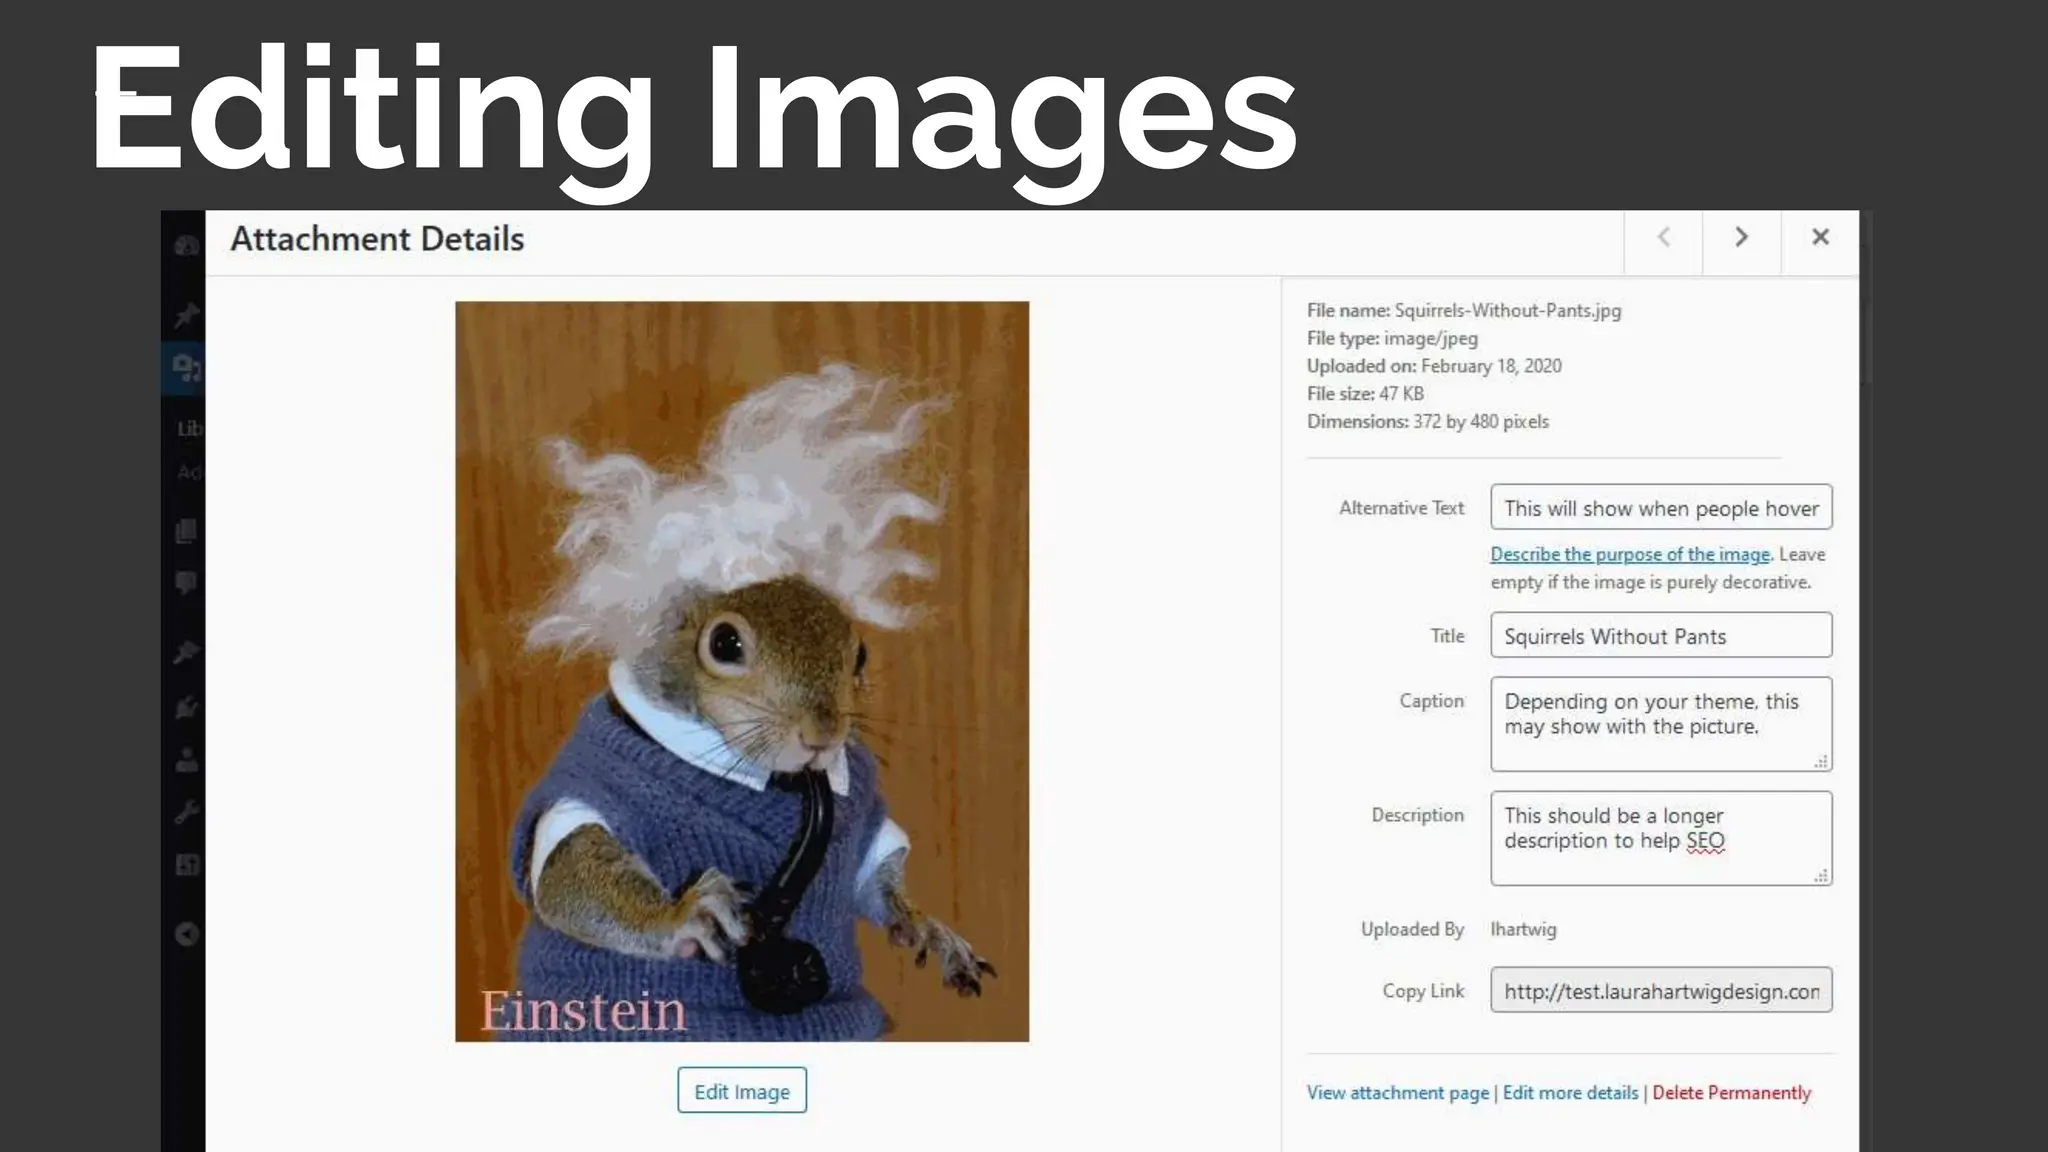Open 'Describe the purpose of the image' link
2048x1152 pixels.
click(1630, 554)
